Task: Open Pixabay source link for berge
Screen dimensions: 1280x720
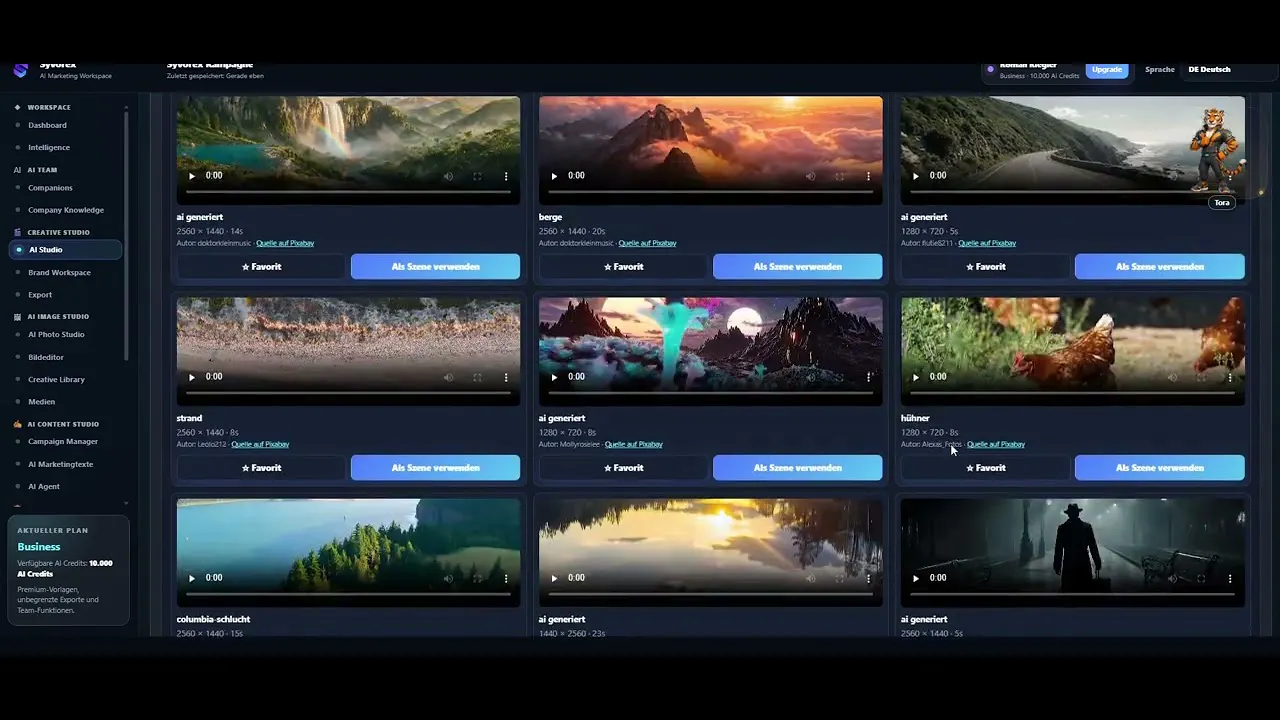Action: pos(647,243)
